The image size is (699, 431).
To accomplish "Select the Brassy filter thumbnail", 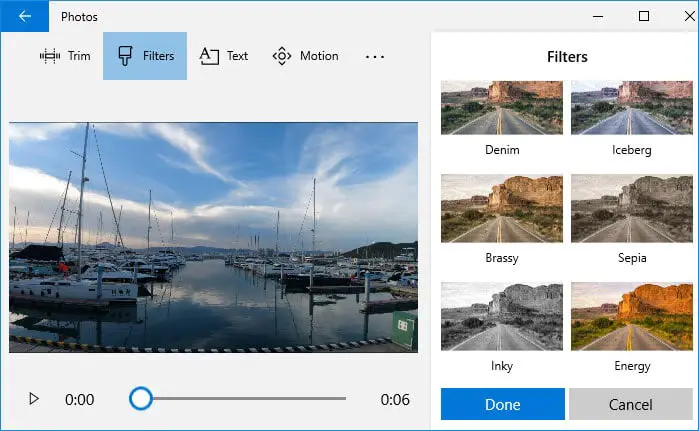I will coord(501,208).
